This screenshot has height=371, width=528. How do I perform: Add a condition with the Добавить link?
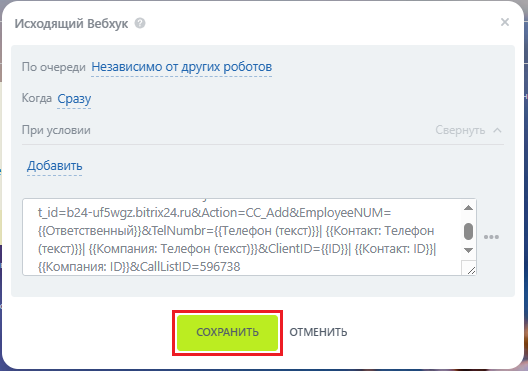[x=55, y=166]
